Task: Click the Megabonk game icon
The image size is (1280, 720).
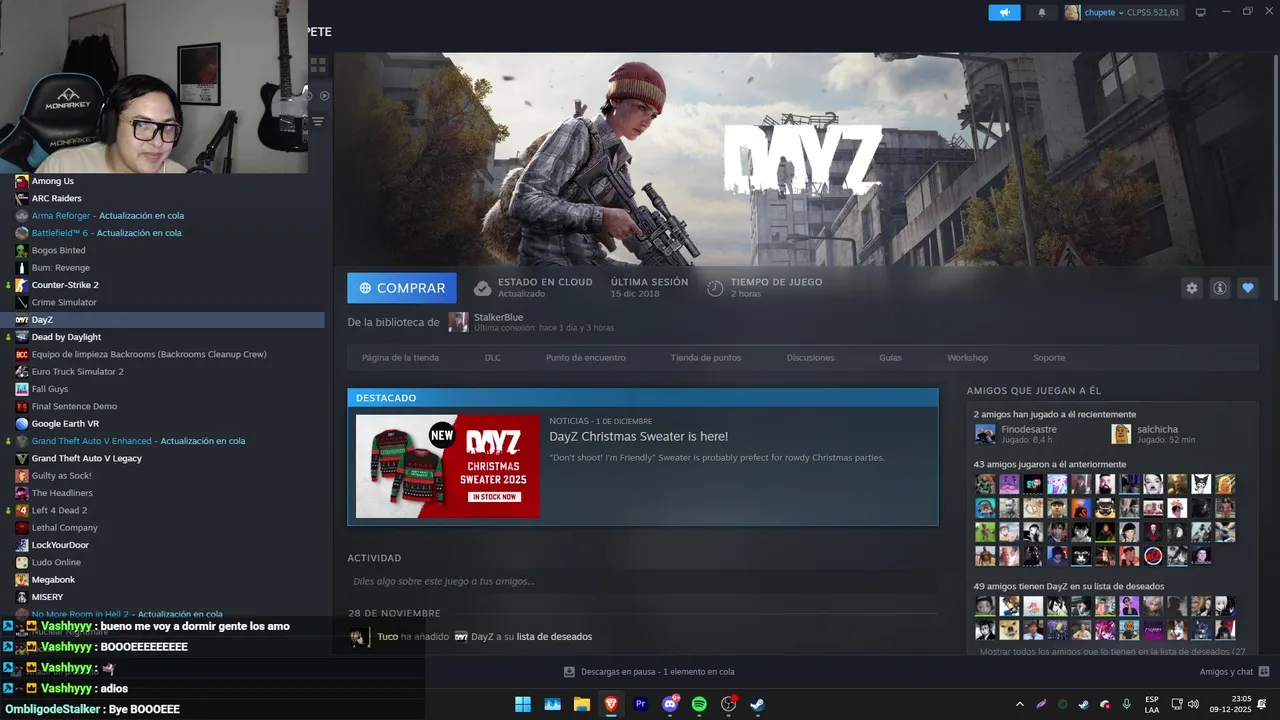Action: click(x=22, y=580)
